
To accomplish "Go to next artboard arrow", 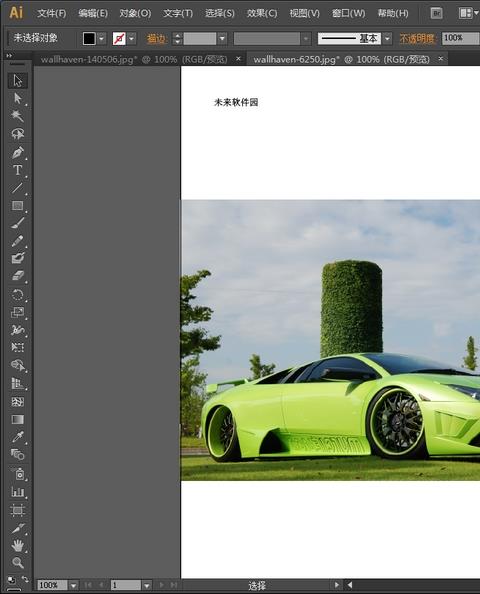I will pyautogui.click(x=162, y=585).
